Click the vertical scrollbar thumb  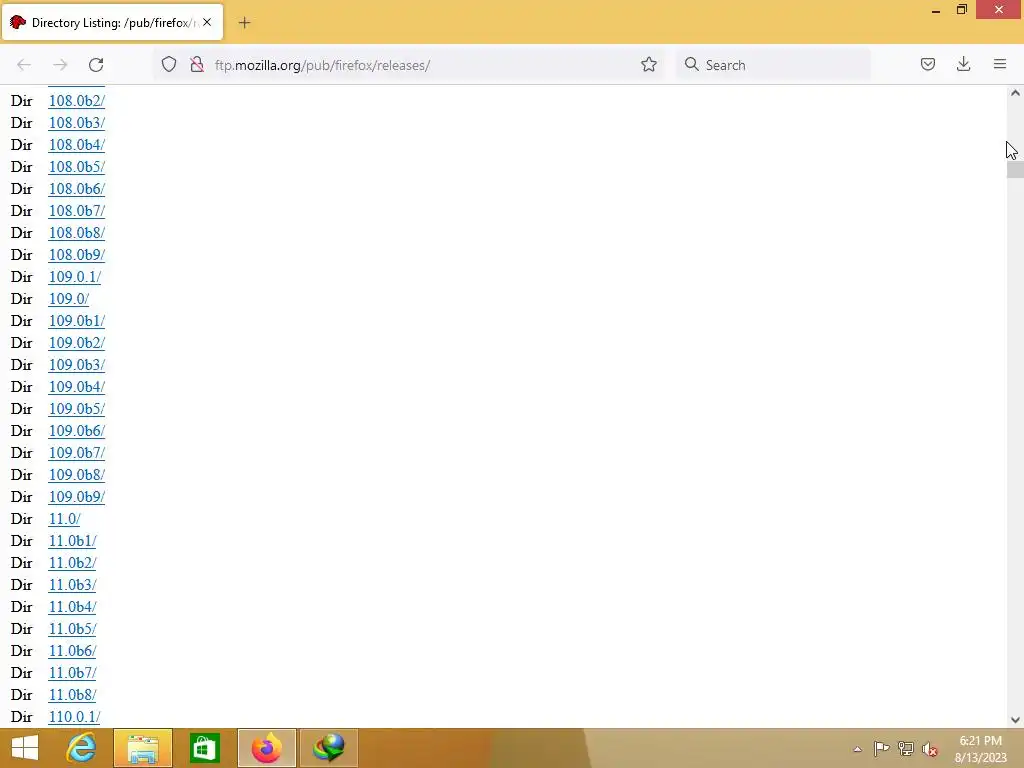point(1015,170)
